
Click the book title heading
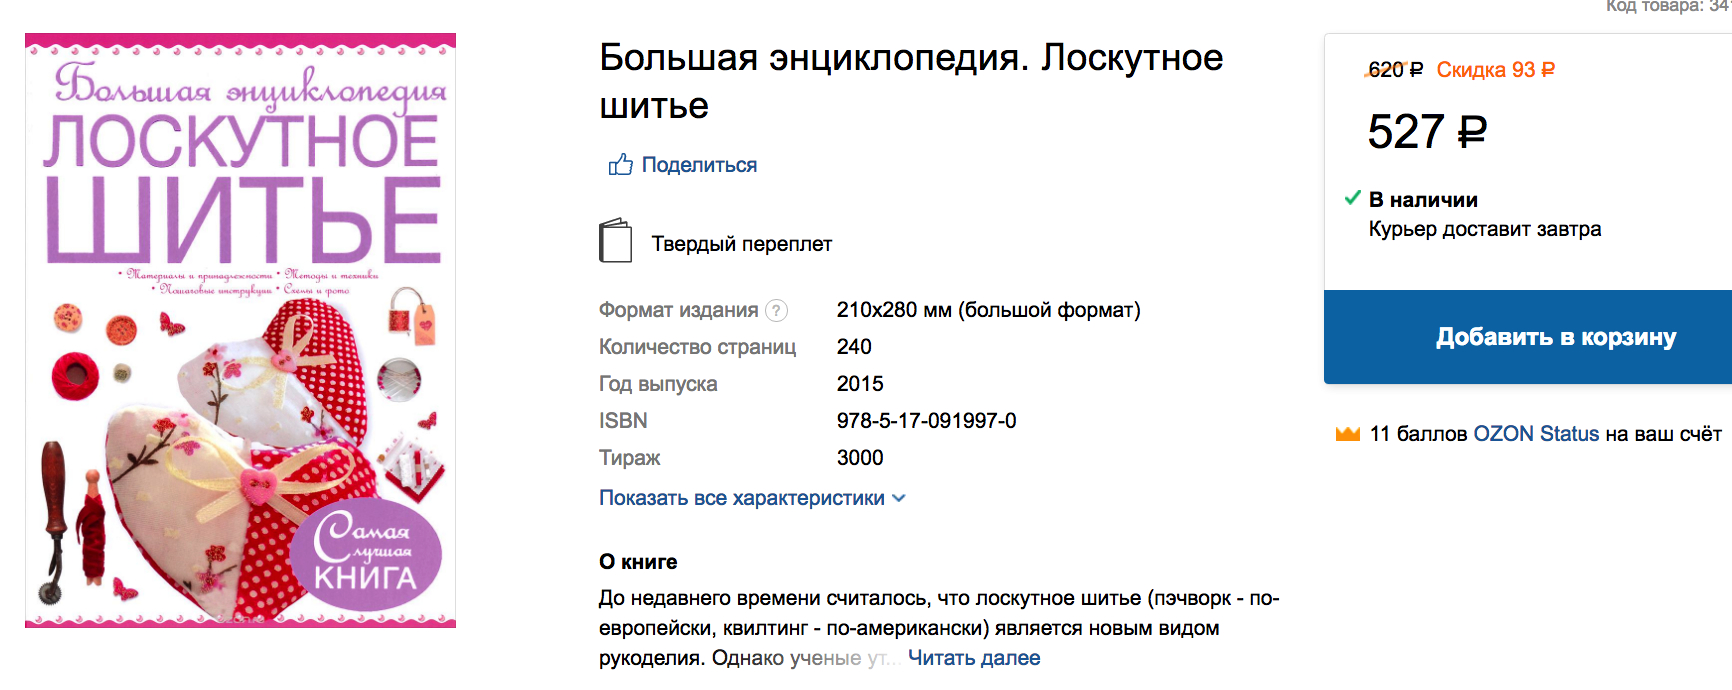click(911, 81)
